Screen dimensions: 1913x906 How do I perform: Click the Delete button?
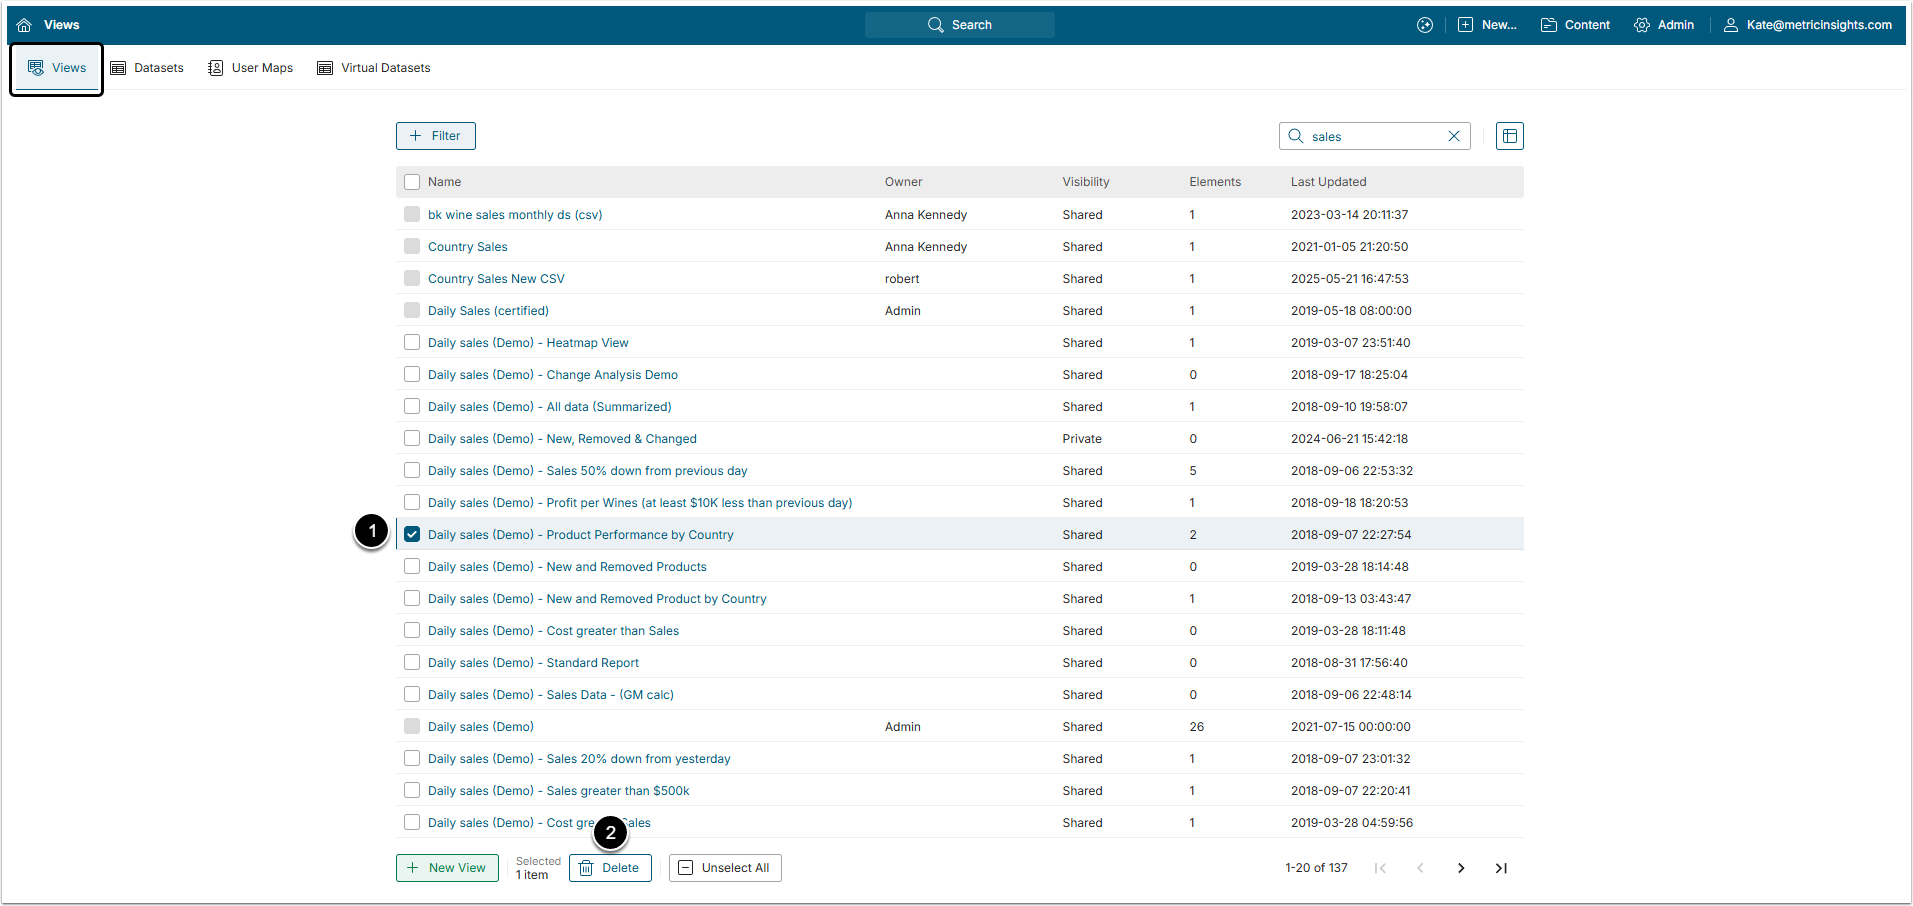610,868
